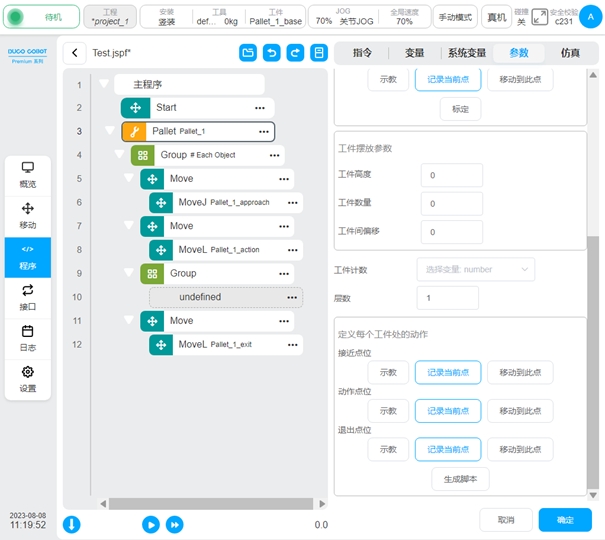Toggle the 手动模式 manual mode button
Image resolution: width=605 pixels, height=540 pixels.
click(x=455, y=17)
